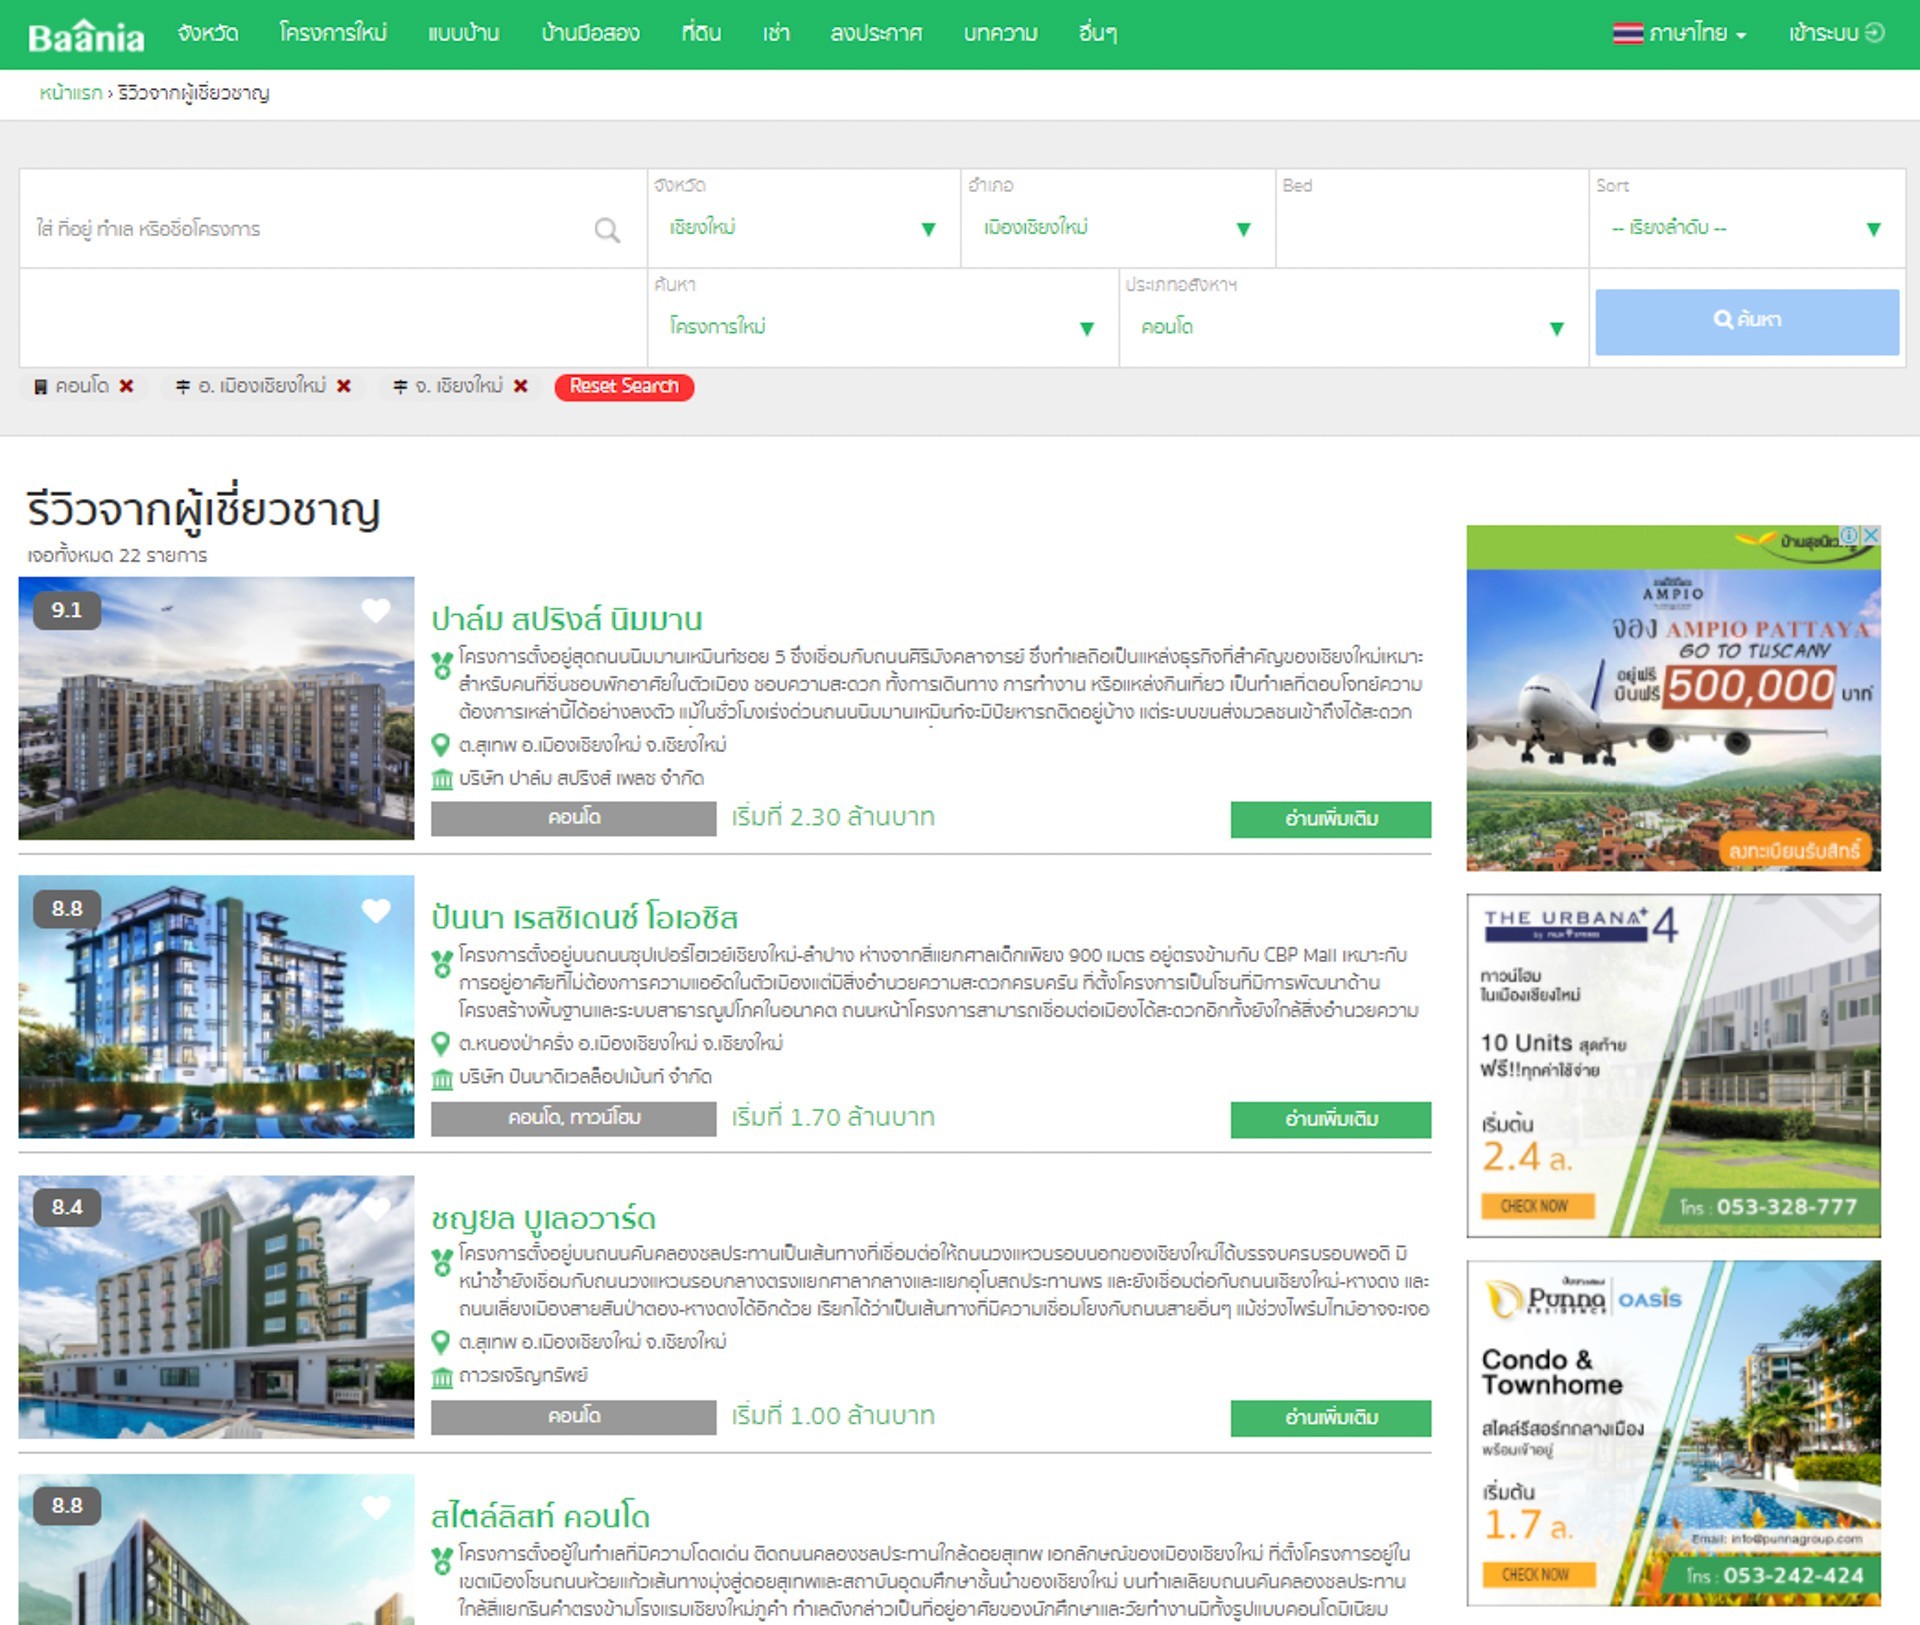The image size is (1920, 1625).
Task: Favorite ปันนา เรสซิเดนซ์ โอเอซิส with heart icon
Action: 376,910
